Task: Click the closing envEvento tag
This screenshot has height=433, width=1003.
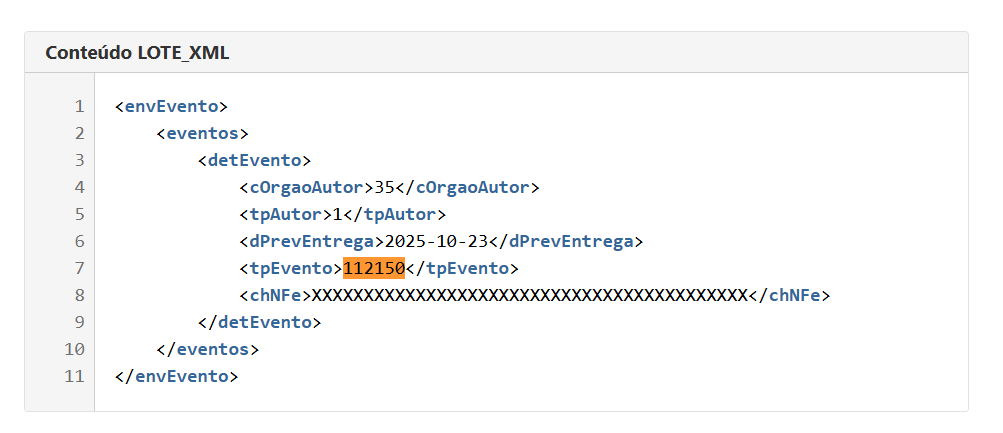Action: [177, 377]
